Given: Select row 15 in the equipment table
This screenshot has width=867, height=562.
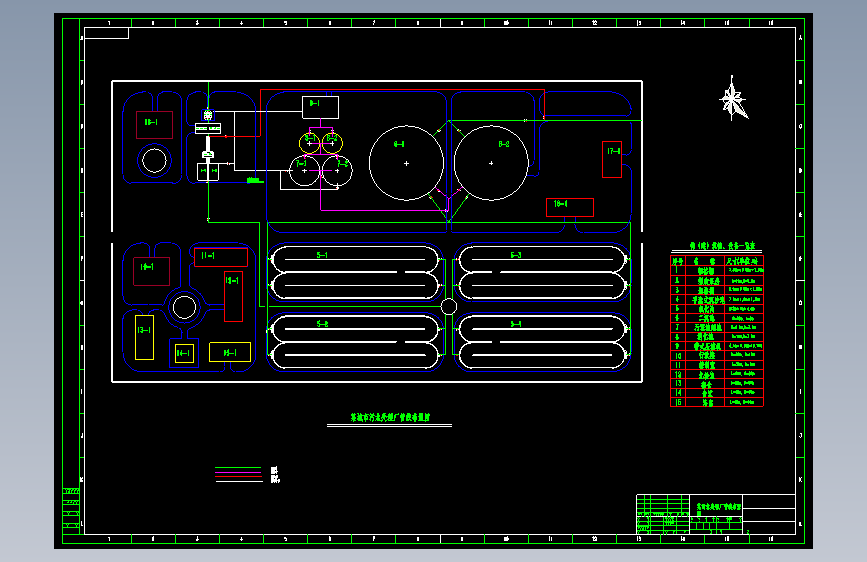Looking at the screenshot, I should click(717, 402).
